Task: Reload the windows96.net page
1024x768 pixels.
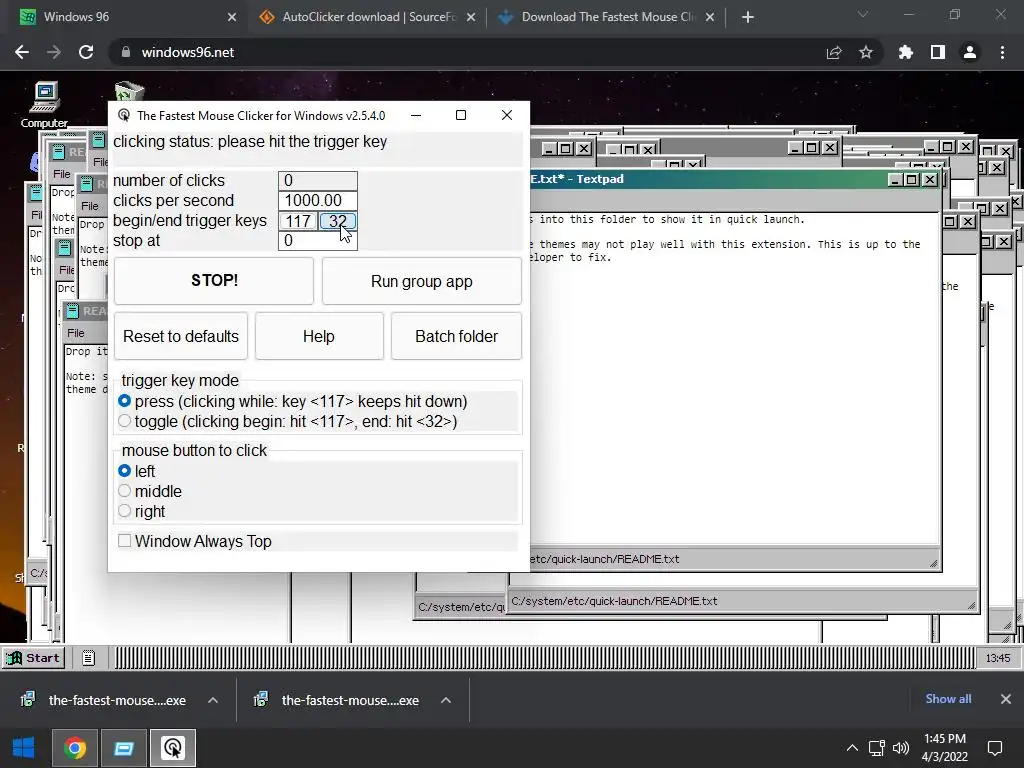Action: (86, 52)
